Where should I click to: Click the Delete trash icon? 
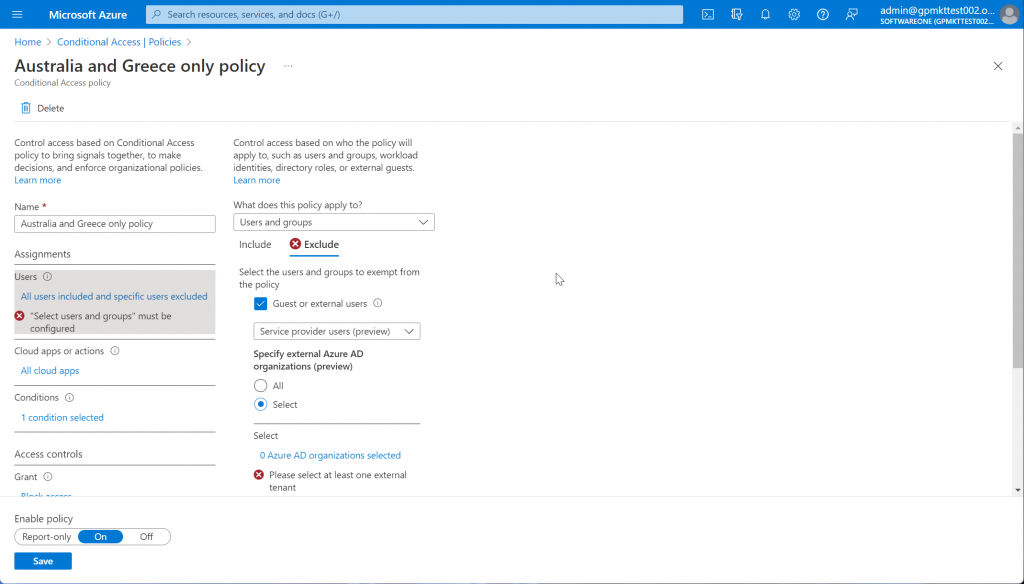(25, 108)
